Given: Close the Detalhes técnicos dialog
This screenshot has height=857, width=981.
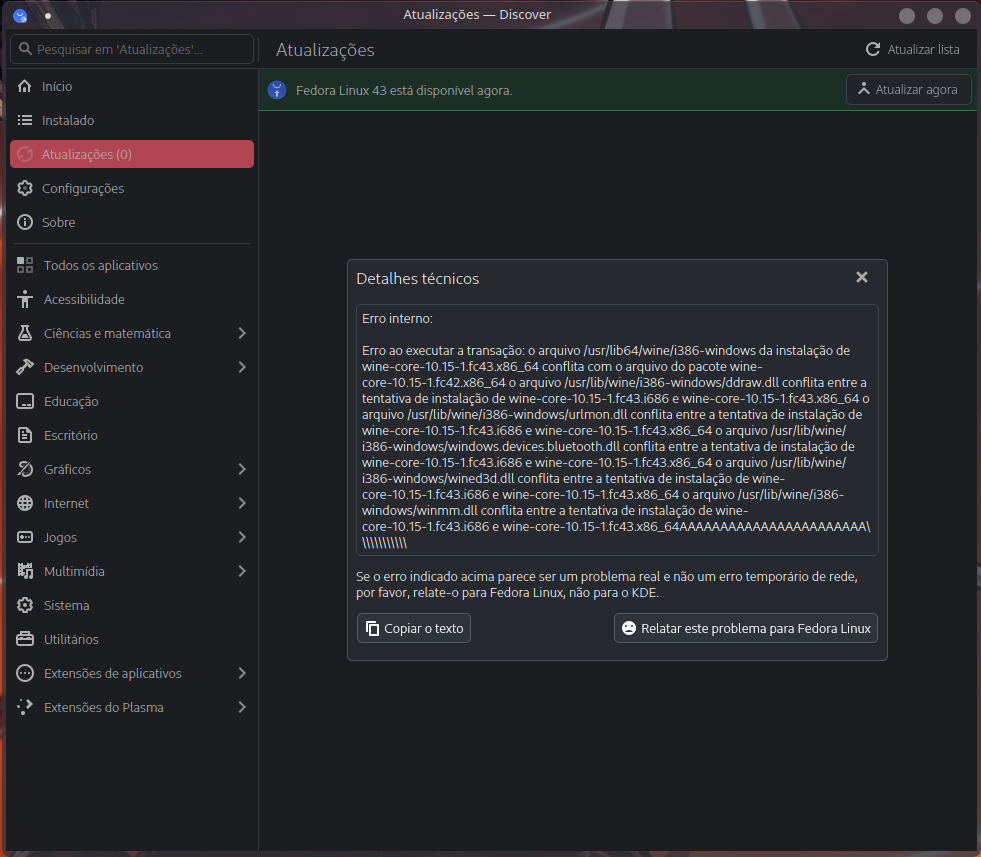Looking at the screenshot, I should (x=862, y=278).
